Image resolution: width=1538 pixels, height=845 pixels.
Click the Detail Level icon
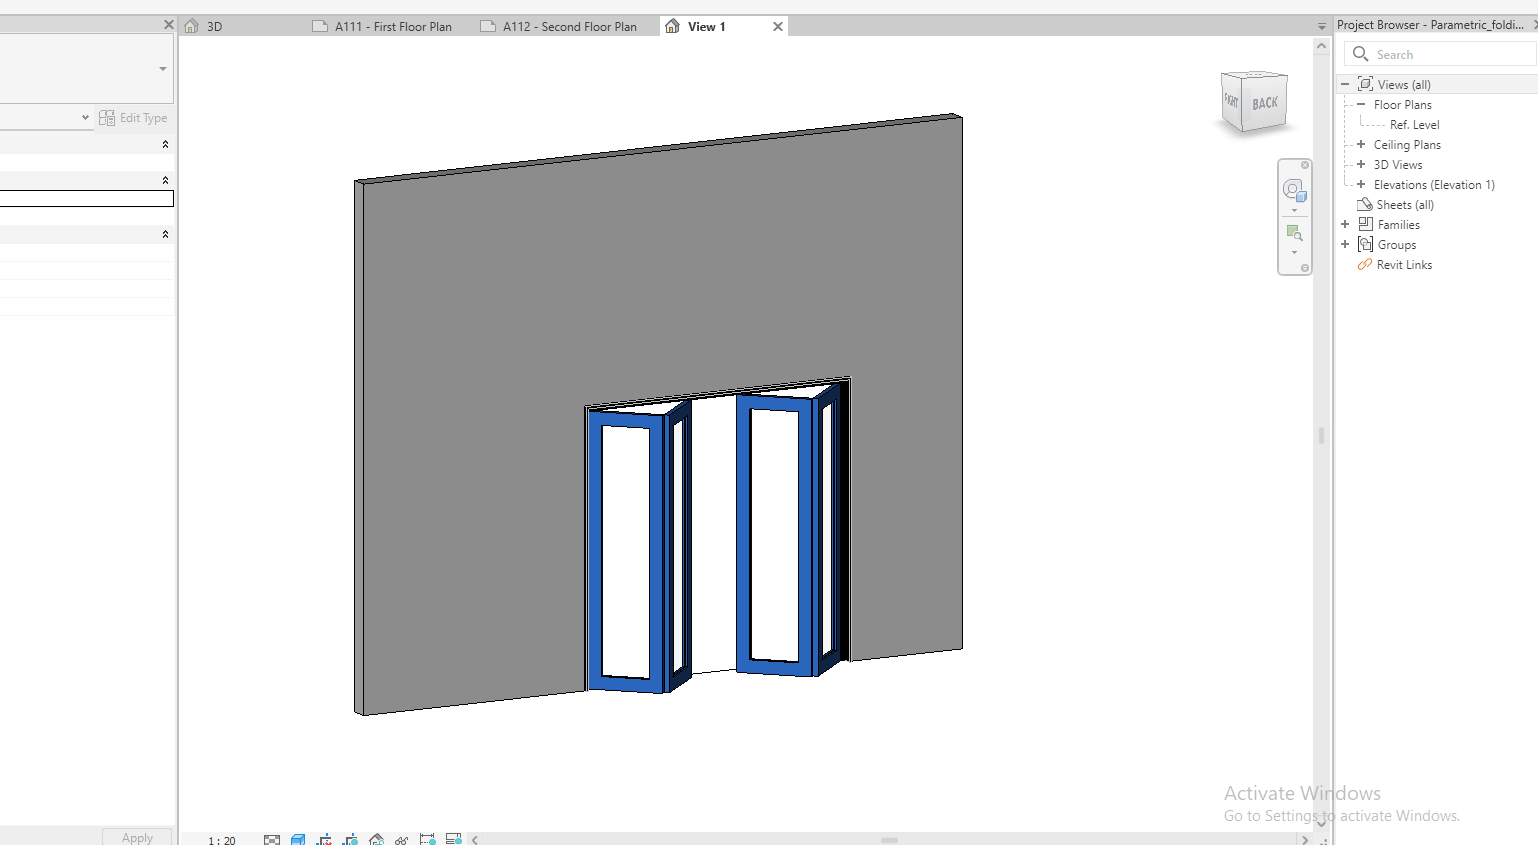(x=272, y=840)
